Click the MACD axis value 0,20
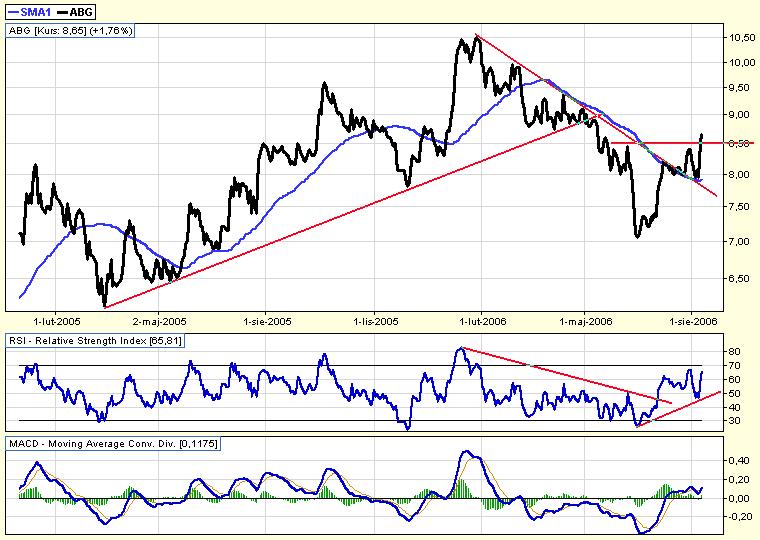Screen dimensions: 760x540 tap(739, 479)
